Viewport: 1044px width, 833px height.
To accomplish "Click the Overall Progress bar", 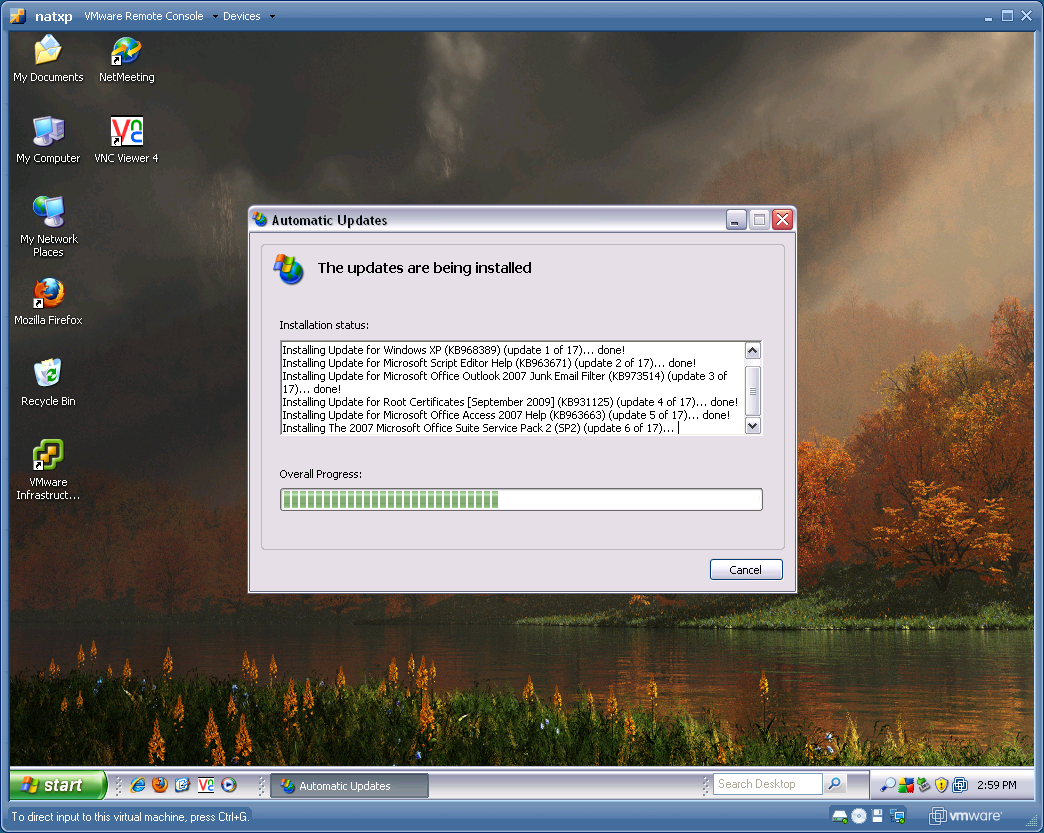I will pyautogui.click(x=521, y=499).
